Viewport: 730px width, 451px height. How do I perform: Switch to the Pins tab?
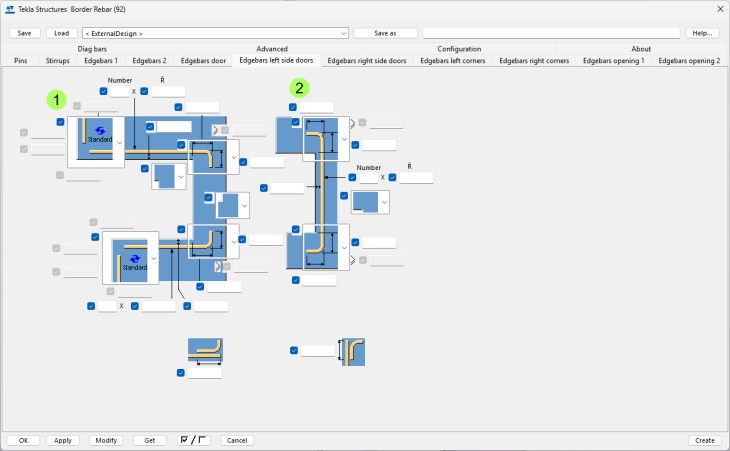20,61
